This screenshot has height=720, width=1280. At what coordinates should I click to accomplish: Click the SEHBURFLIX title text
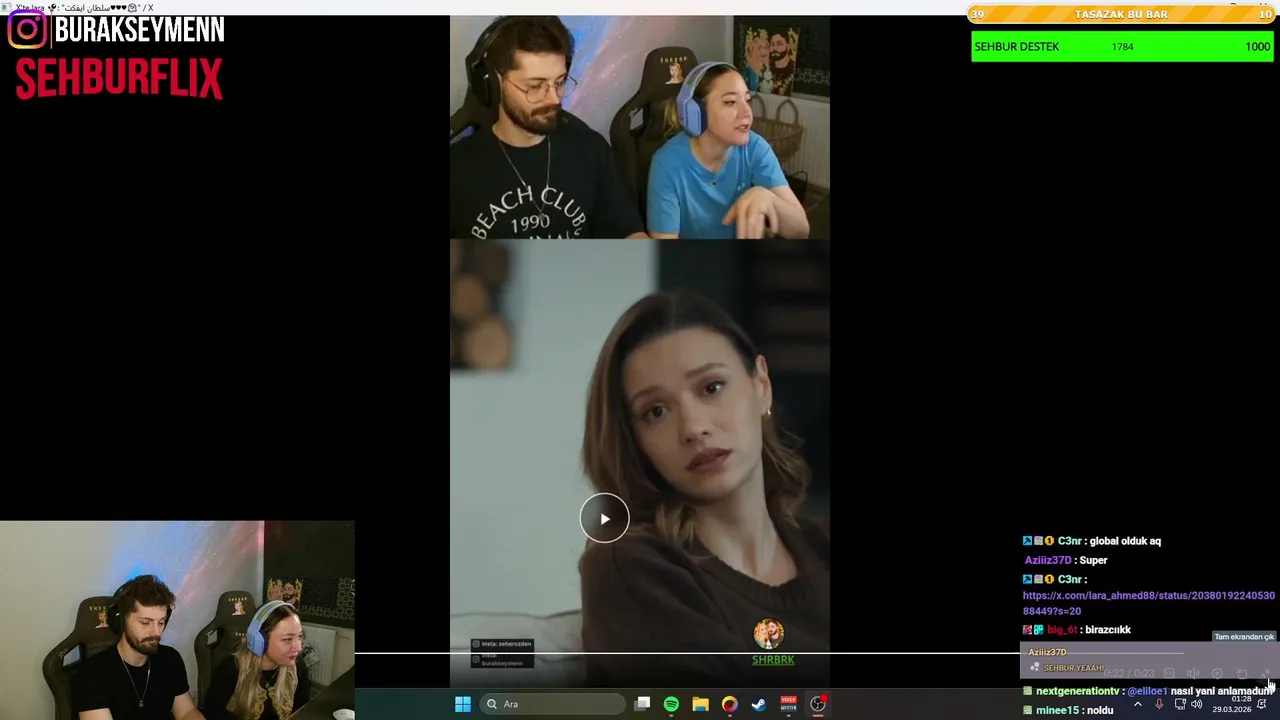(119, 79)
